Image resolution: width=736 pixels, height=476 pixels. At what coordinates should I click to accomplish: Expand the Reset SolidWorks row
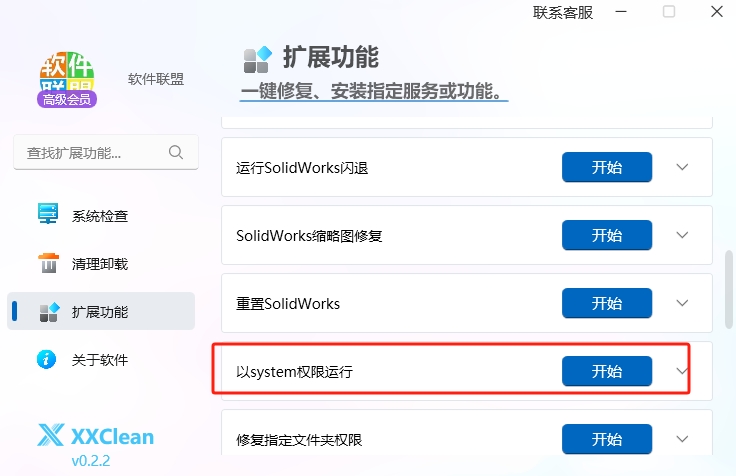coord(683,303)
